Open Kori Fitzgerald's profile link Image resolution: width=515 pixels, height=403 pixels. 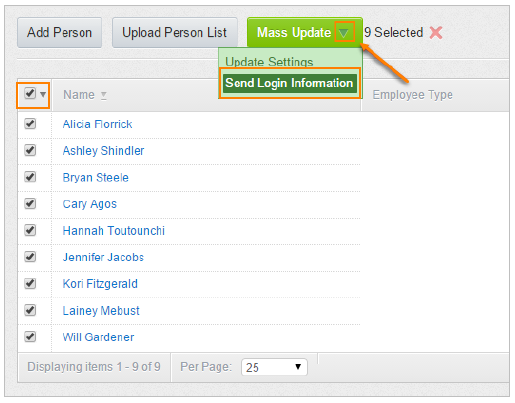(x=100, y=284)
